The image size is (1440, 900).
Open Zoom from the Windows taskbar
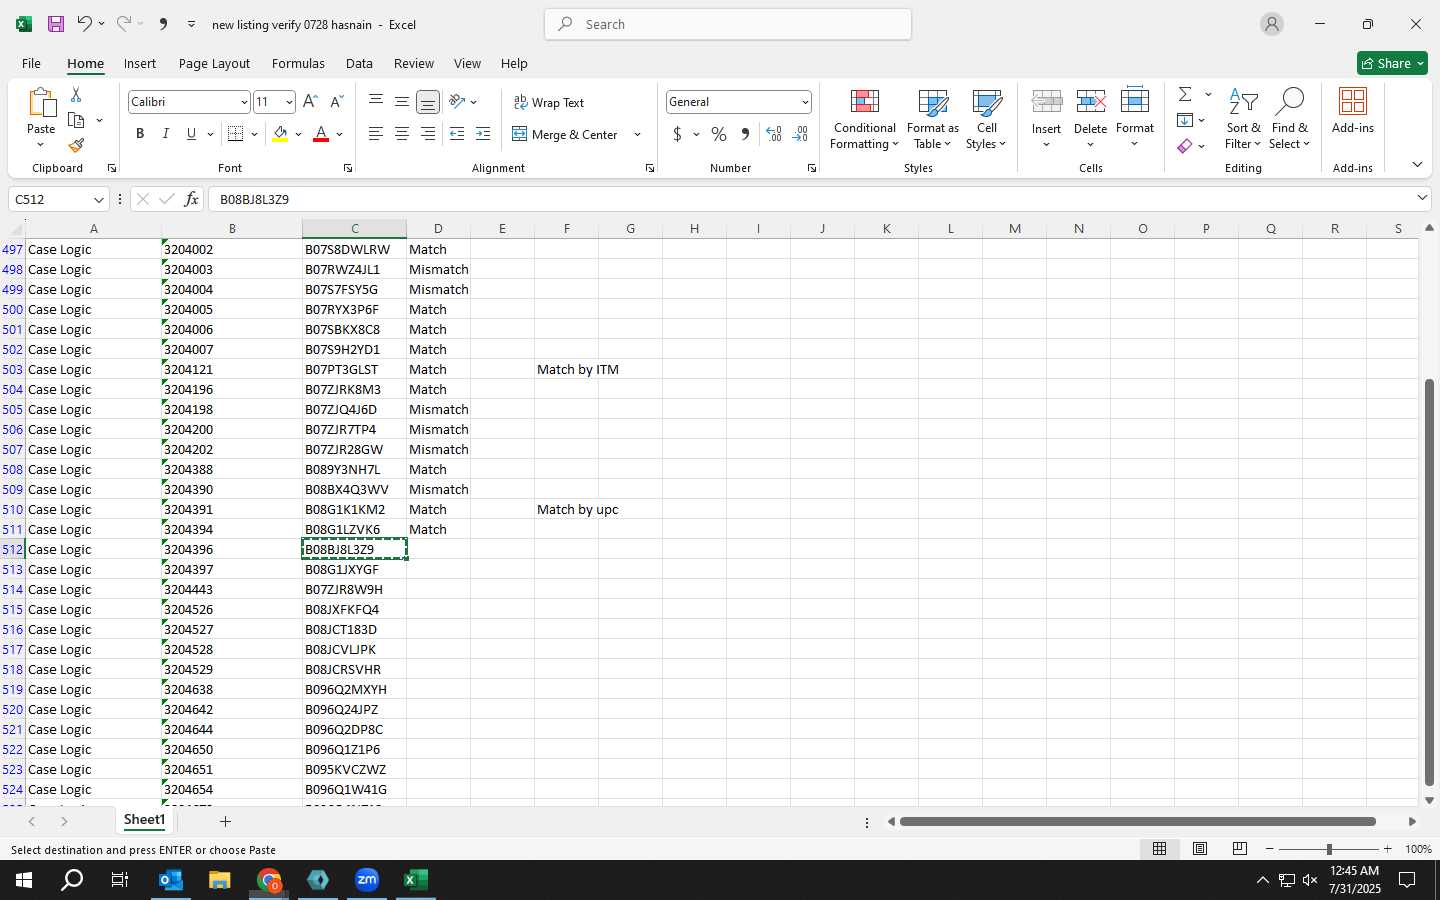tap(367, 880)
